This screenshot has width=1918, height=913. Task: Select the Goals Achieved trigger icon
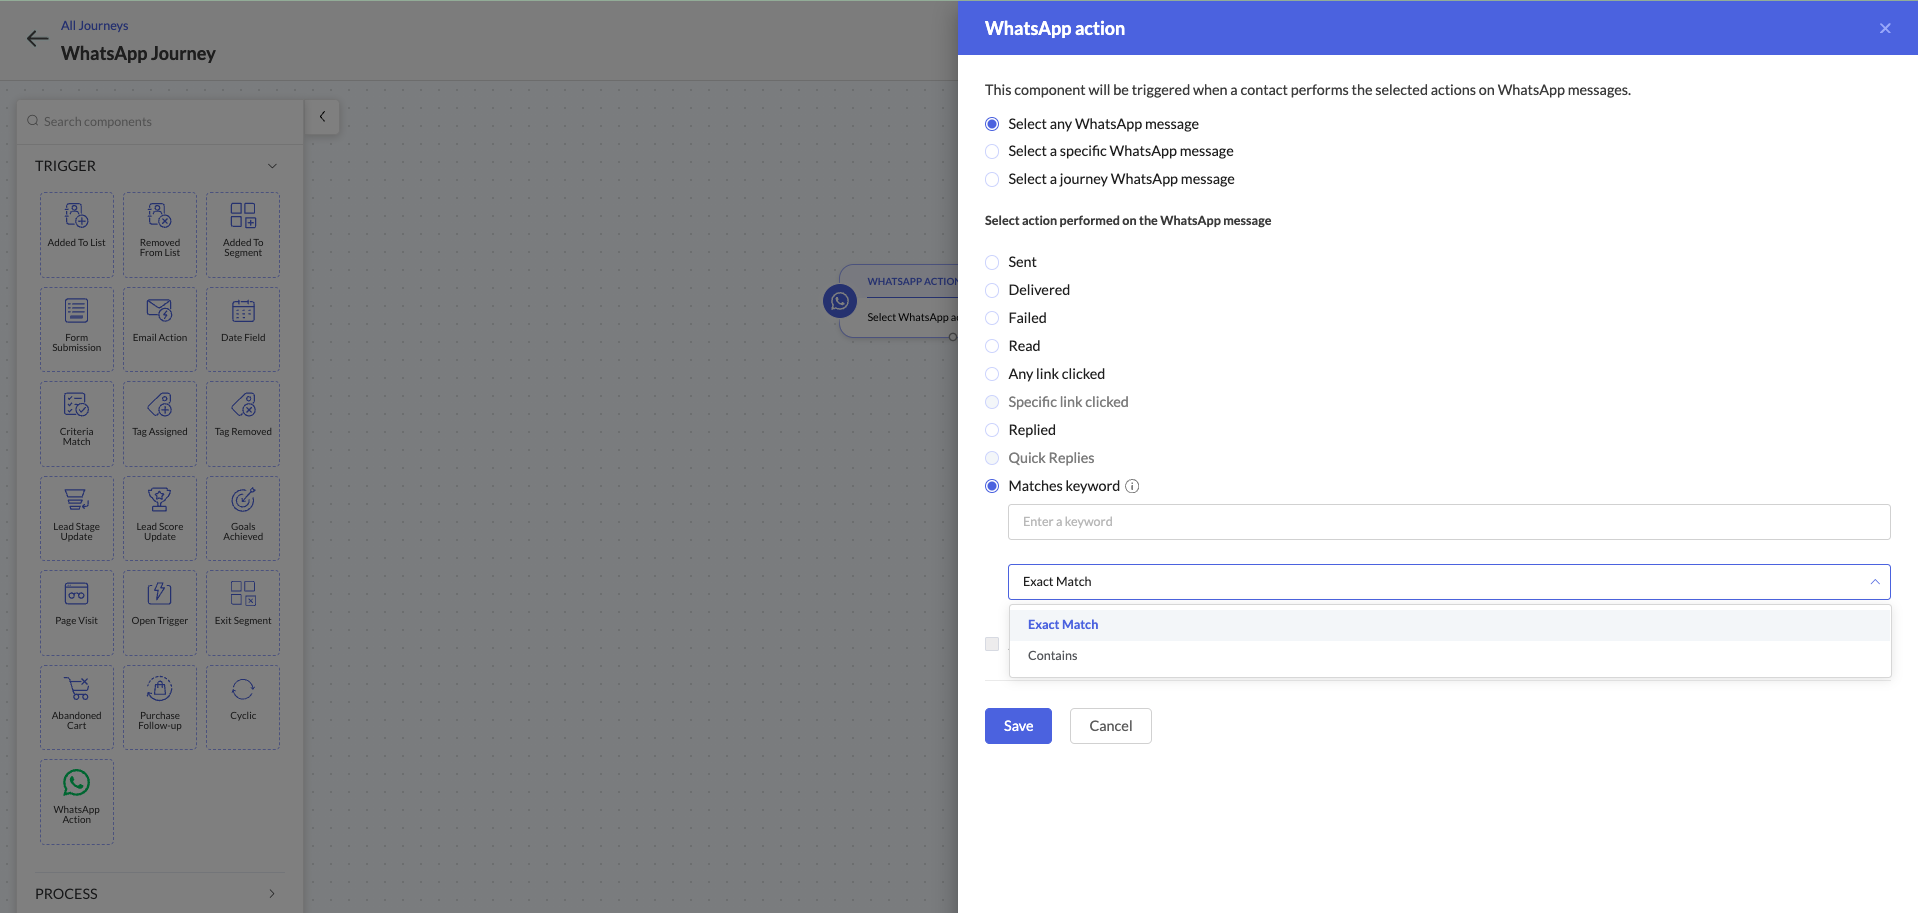pyautogui.click(x=243, y=499)
